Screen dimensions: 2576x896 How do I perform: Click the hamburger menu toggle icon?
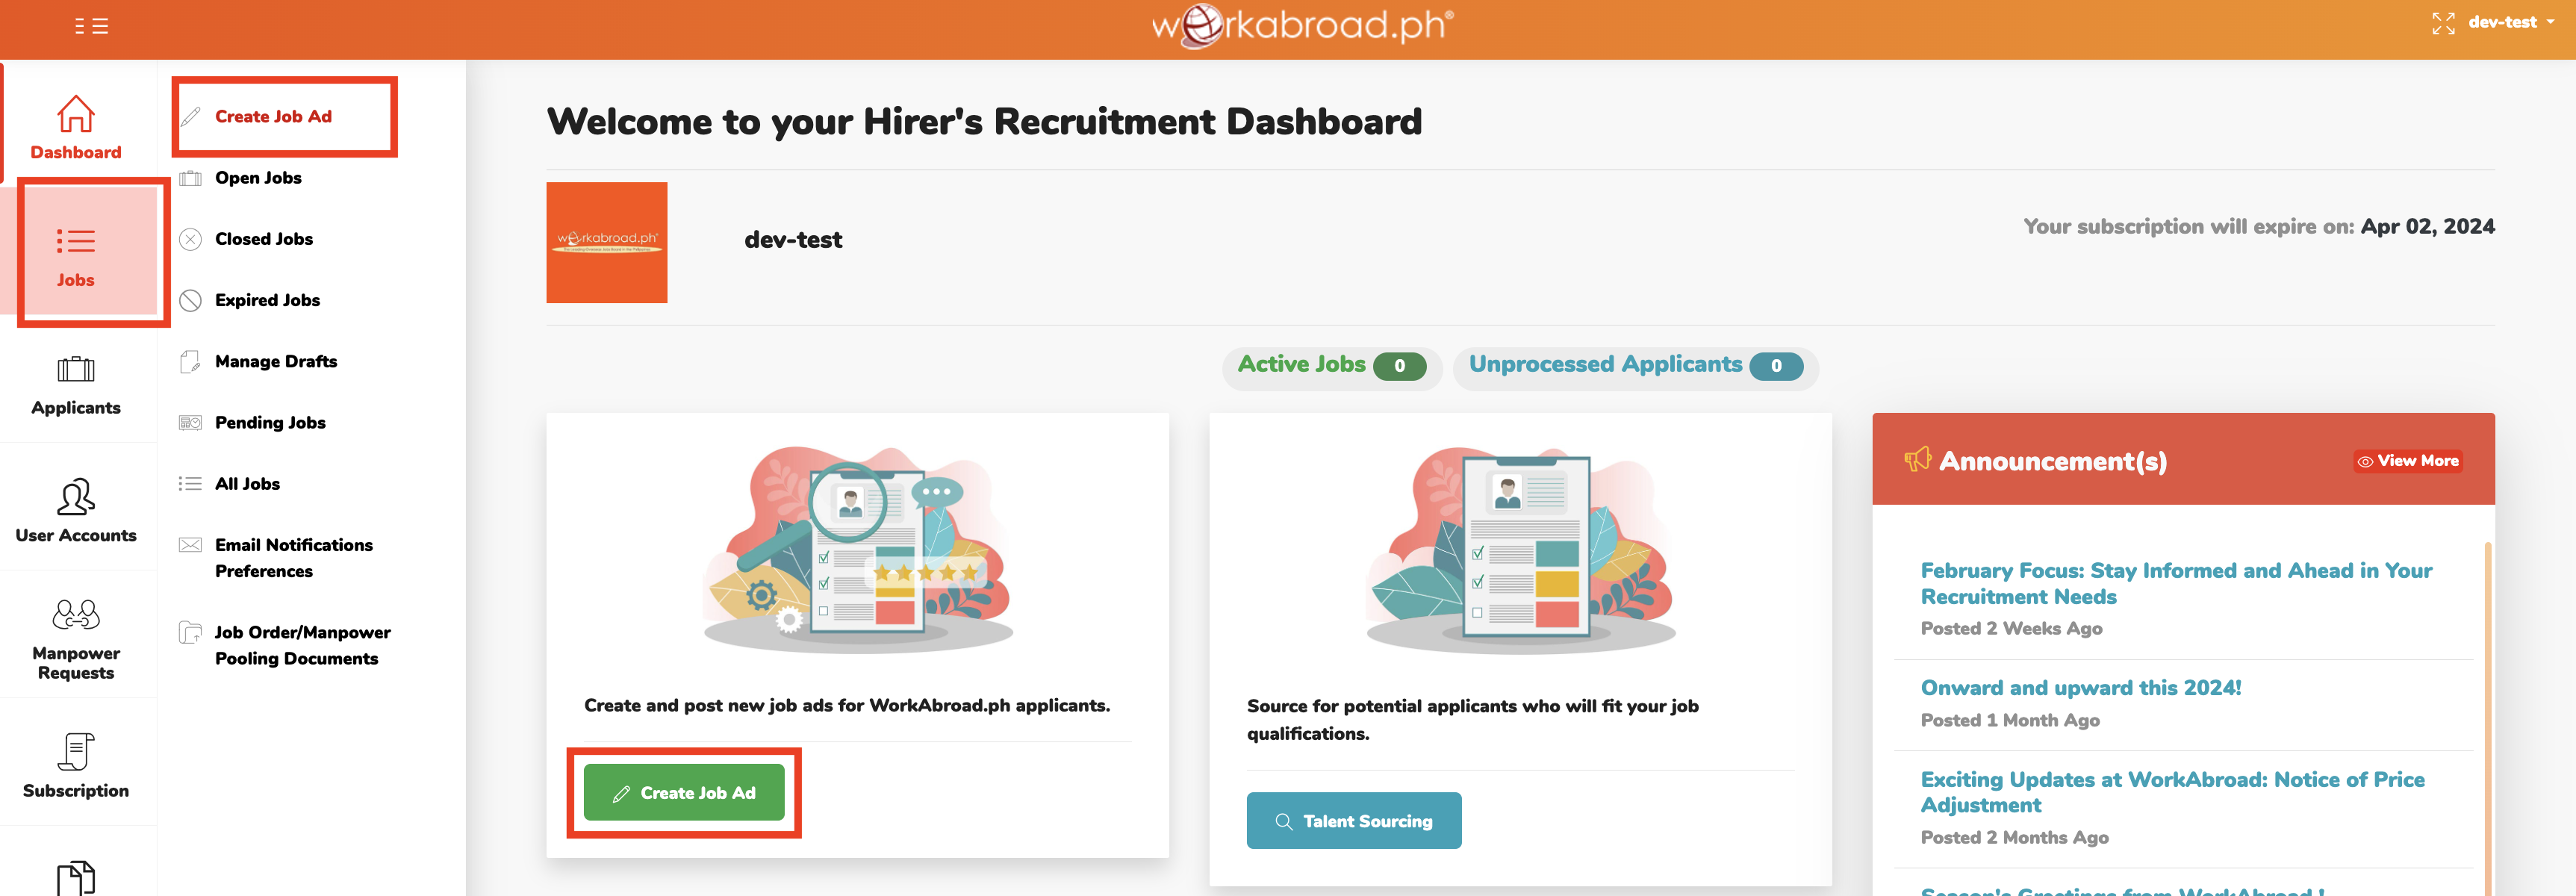(x=91, y=26)
